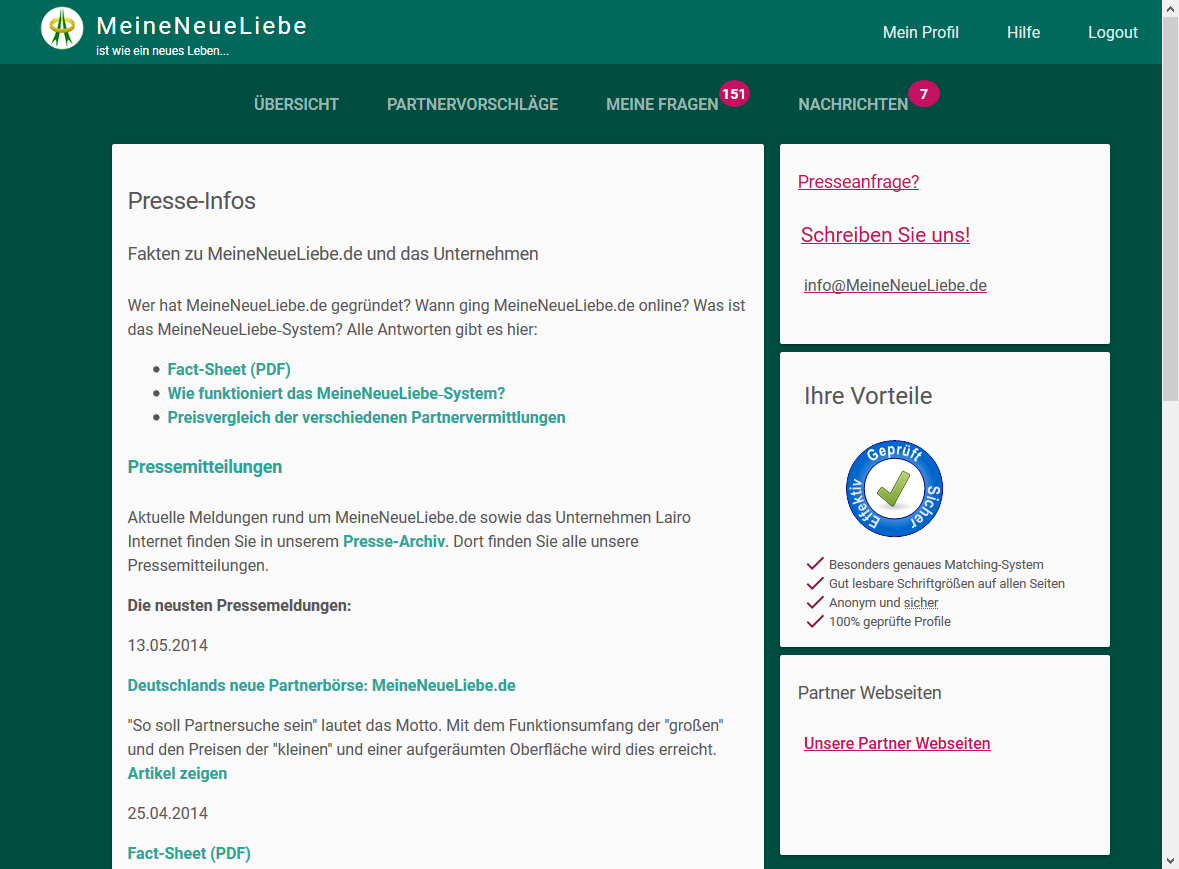The image size is (1179, 869).
Task: Click the scrollbar down arrow
Action: pos(1170,859)
